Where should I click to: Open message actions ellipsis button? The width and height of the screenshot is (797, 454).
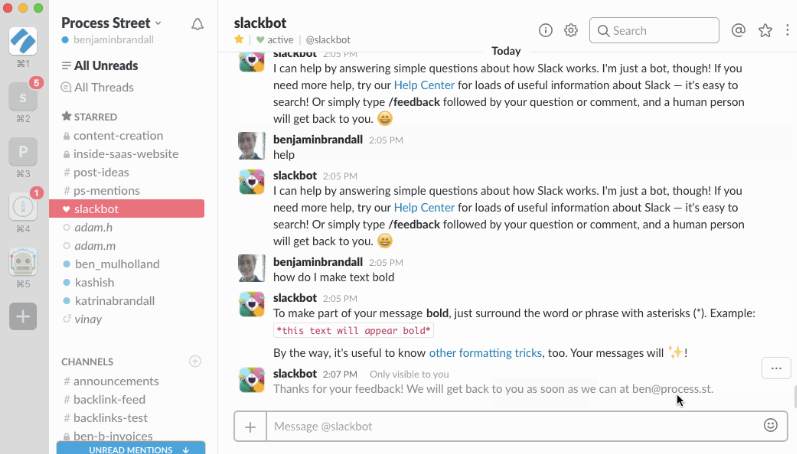tap(776, 368)
